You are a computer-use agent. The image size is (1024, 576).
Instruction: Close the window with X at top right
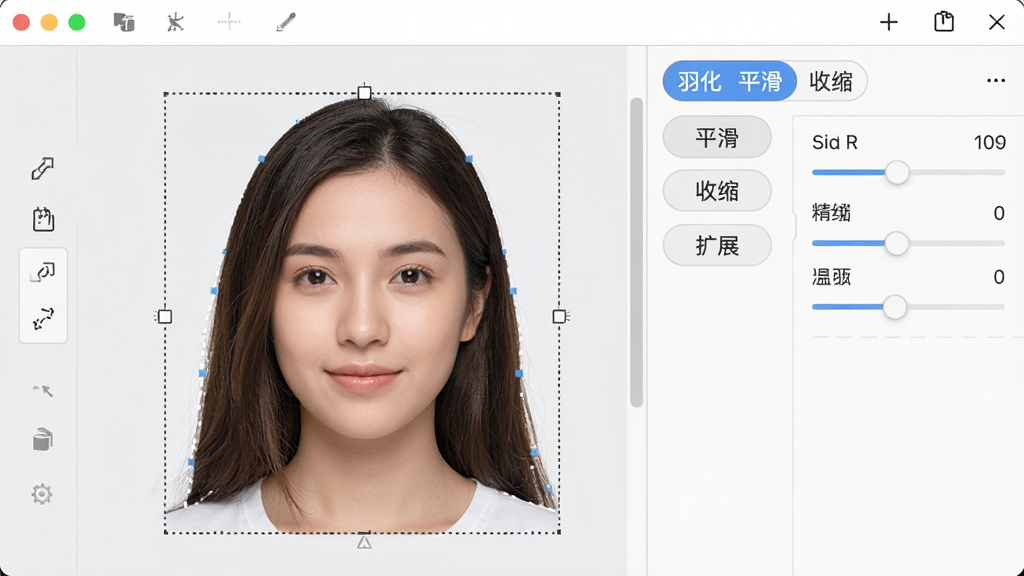[997, 22]
